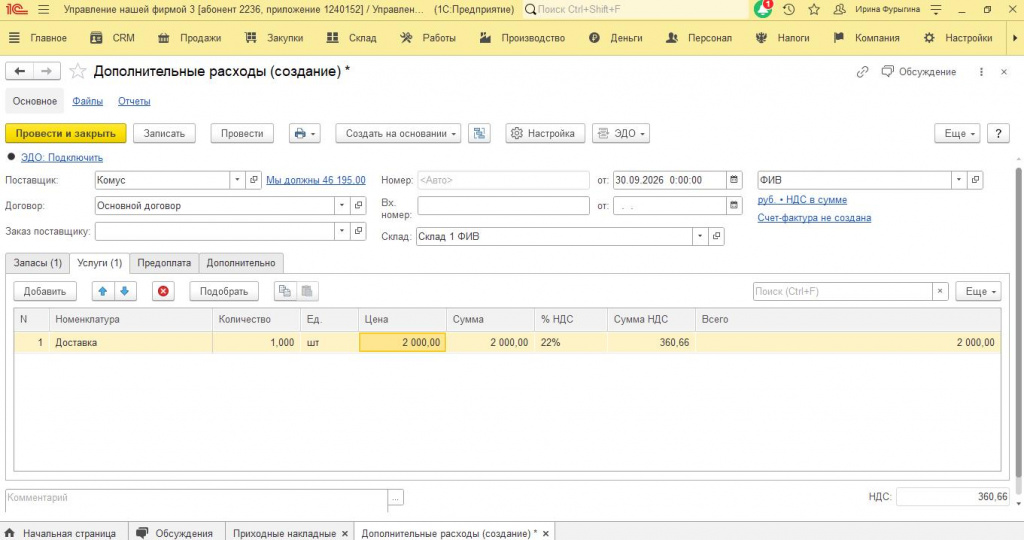
Task: Open the Продажи section menu
Action: 190,38
